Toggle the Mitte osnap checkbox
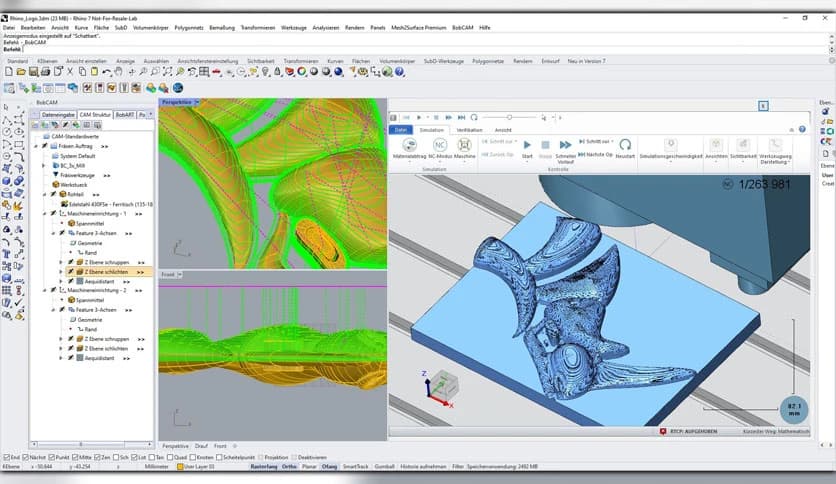Screen dimensions: 836x484 [x=75, y=457]
